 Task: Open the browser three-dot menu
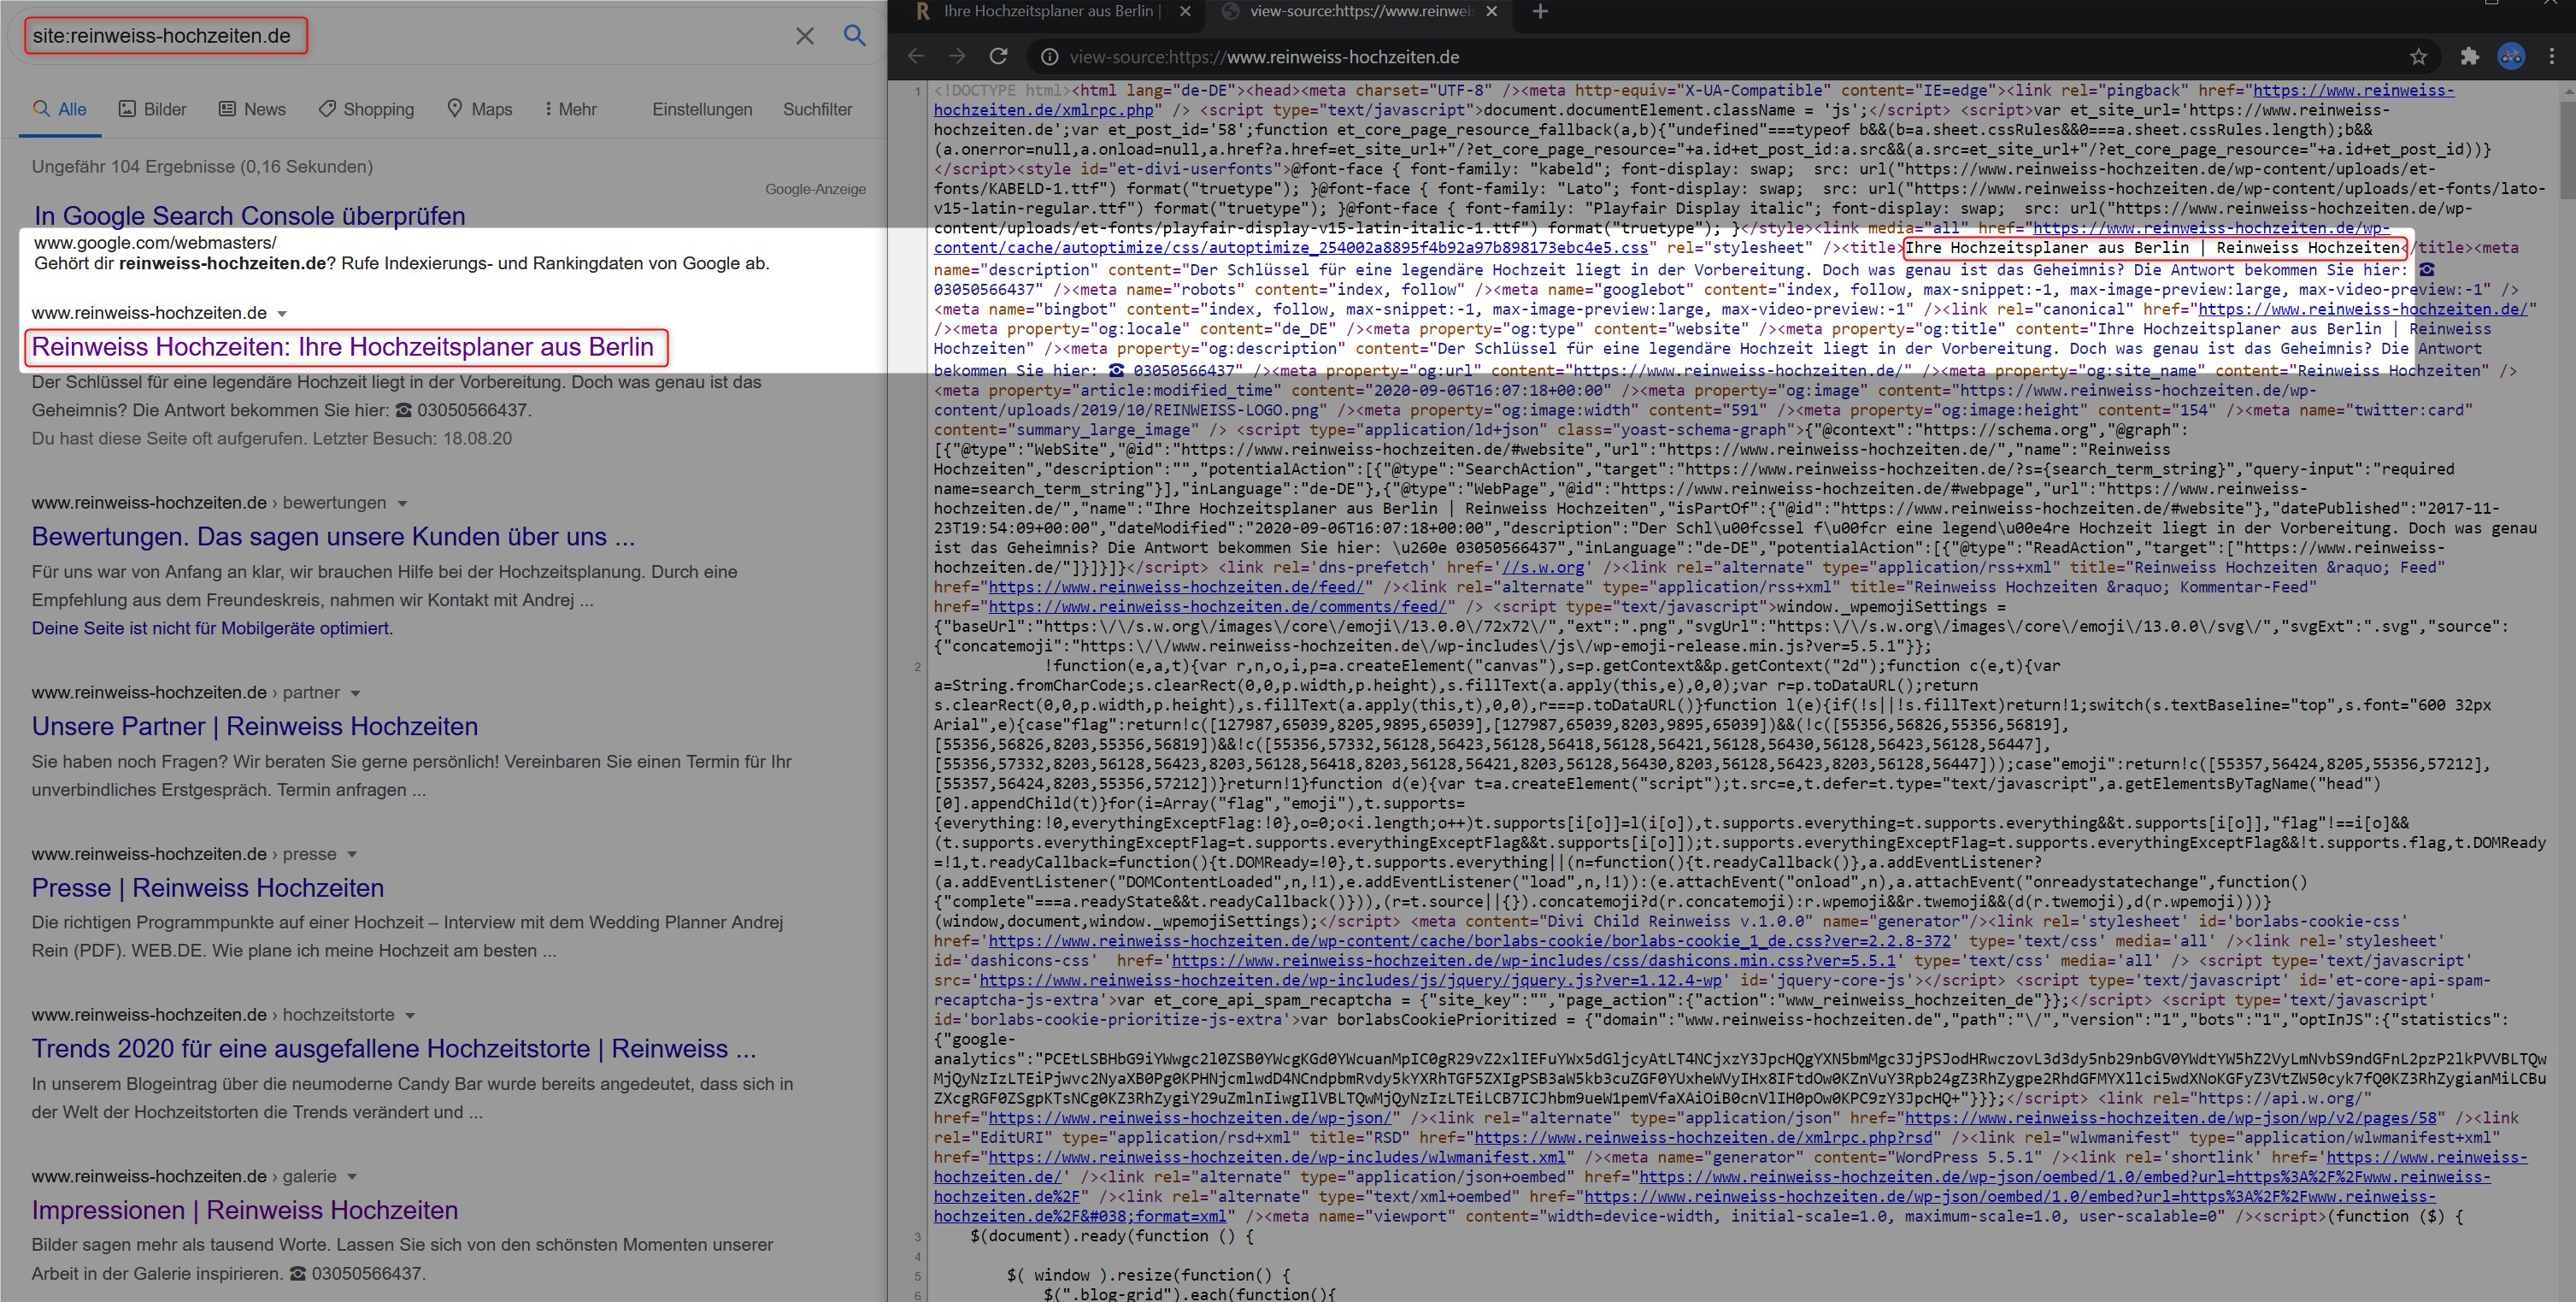click(x=2551, y=56)
